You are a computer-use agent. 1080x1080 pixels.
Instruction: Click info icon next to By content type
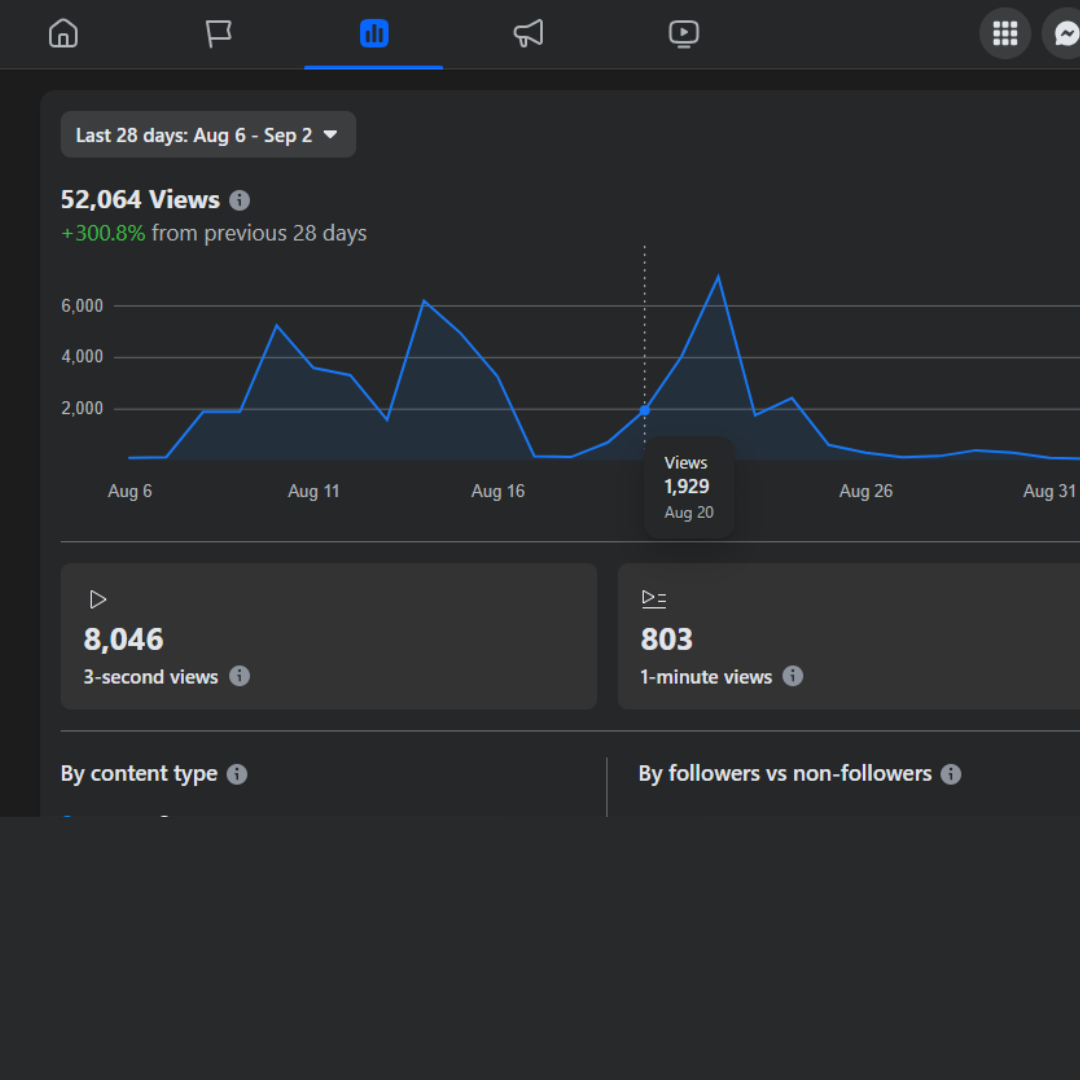(237, 774)
